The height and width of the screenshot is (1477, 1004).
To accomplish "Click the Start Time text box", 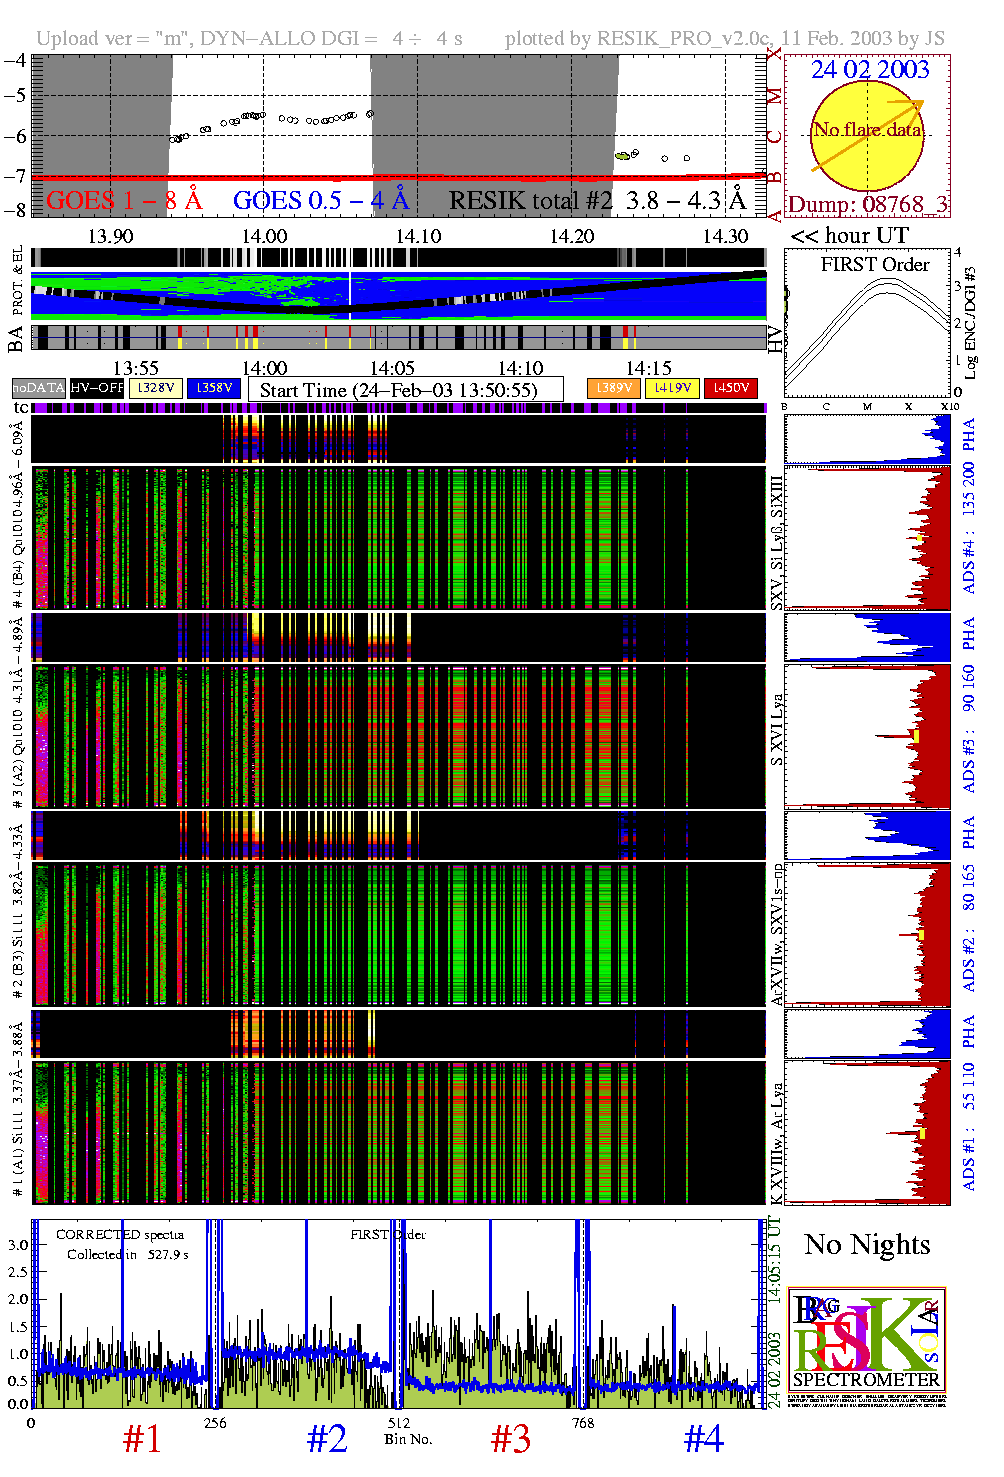I will click(405, 390).
